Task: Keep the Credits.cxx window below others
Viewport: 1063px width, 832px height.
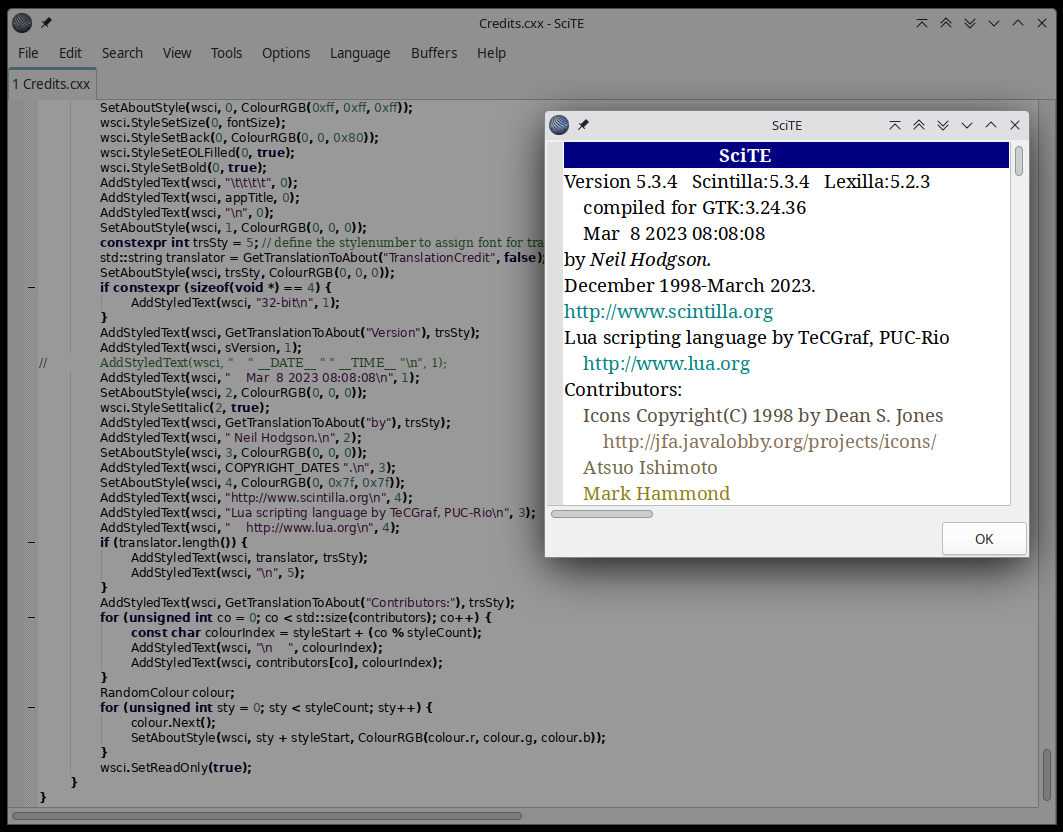Action: pyautogui.click(x=970, y=23)
